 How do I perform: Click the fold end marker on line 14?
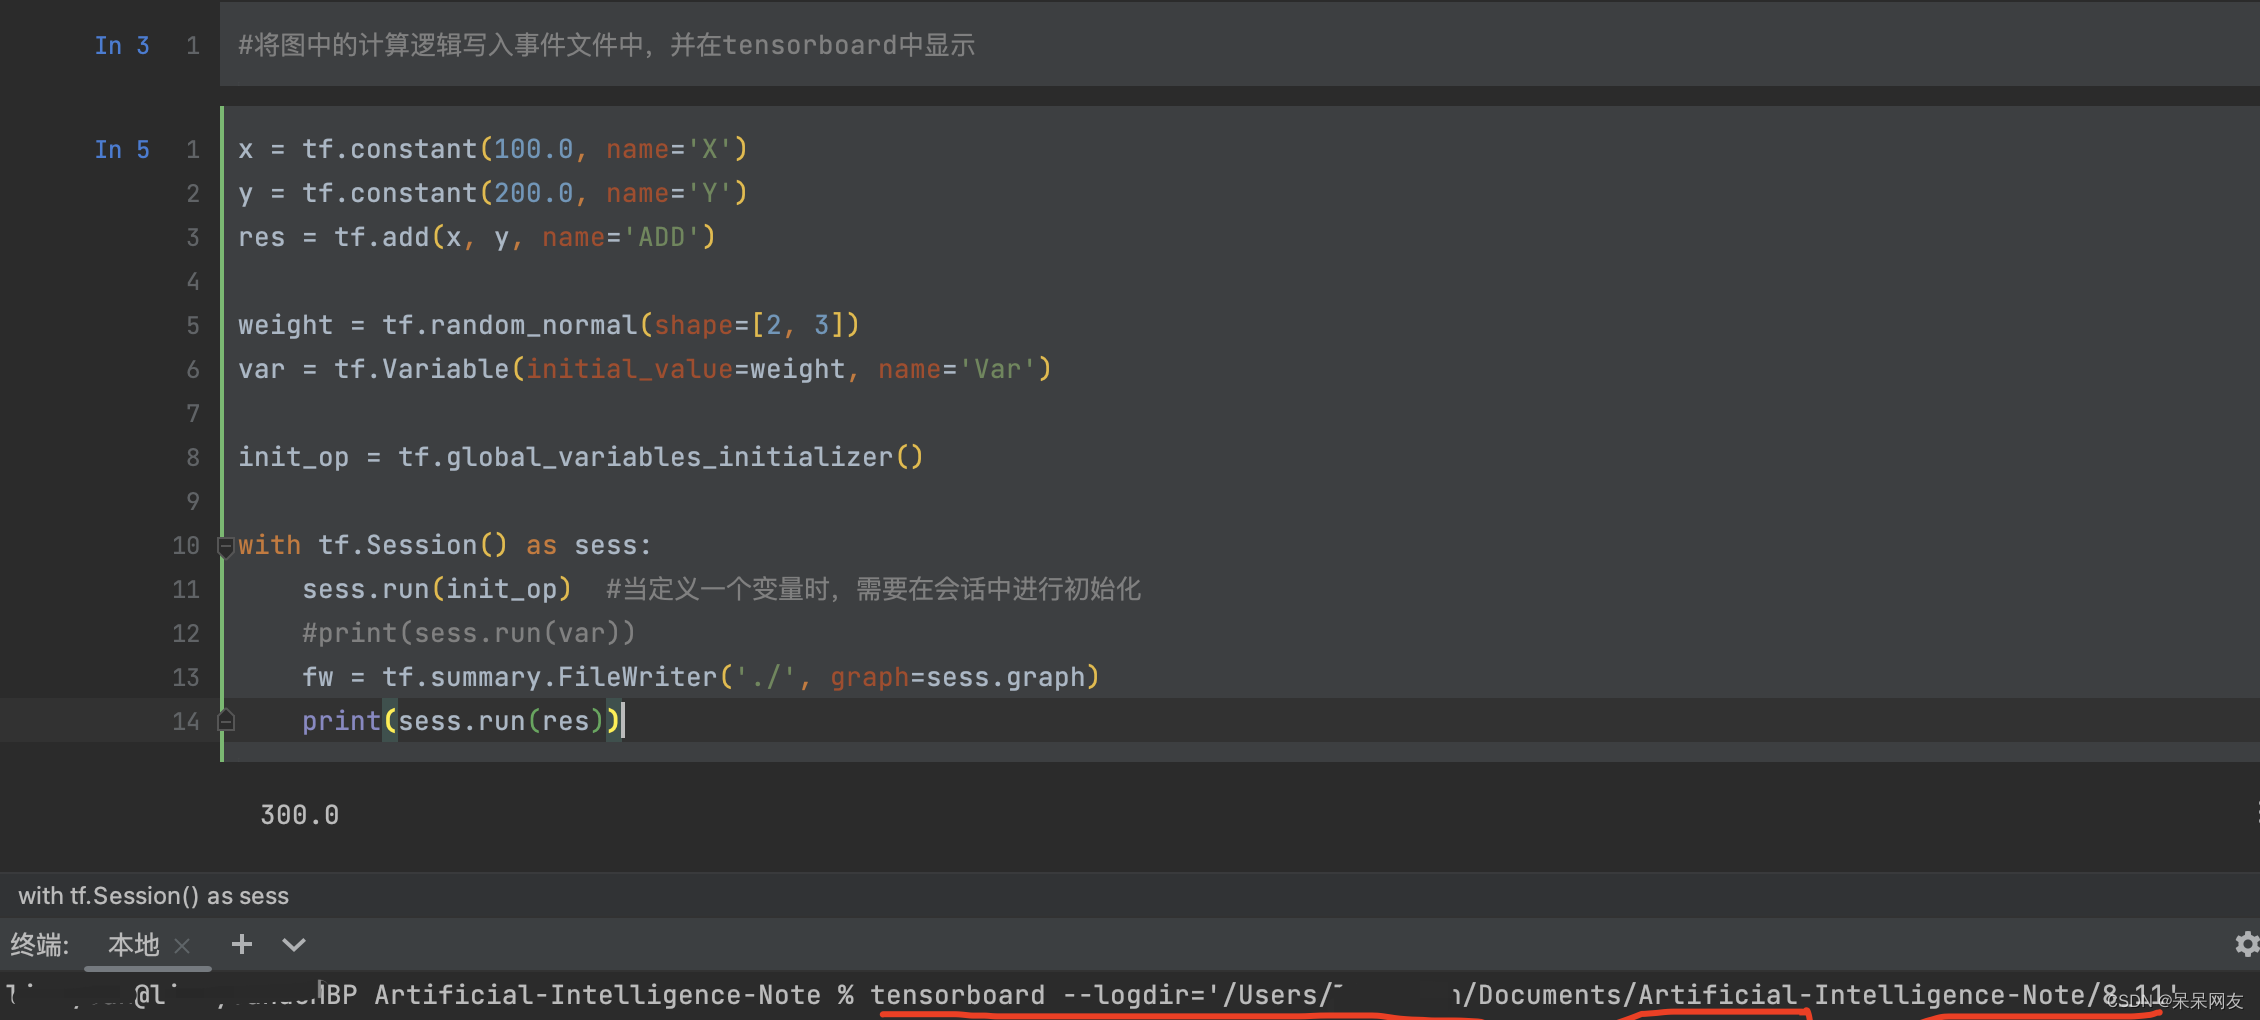click(226, 720)
